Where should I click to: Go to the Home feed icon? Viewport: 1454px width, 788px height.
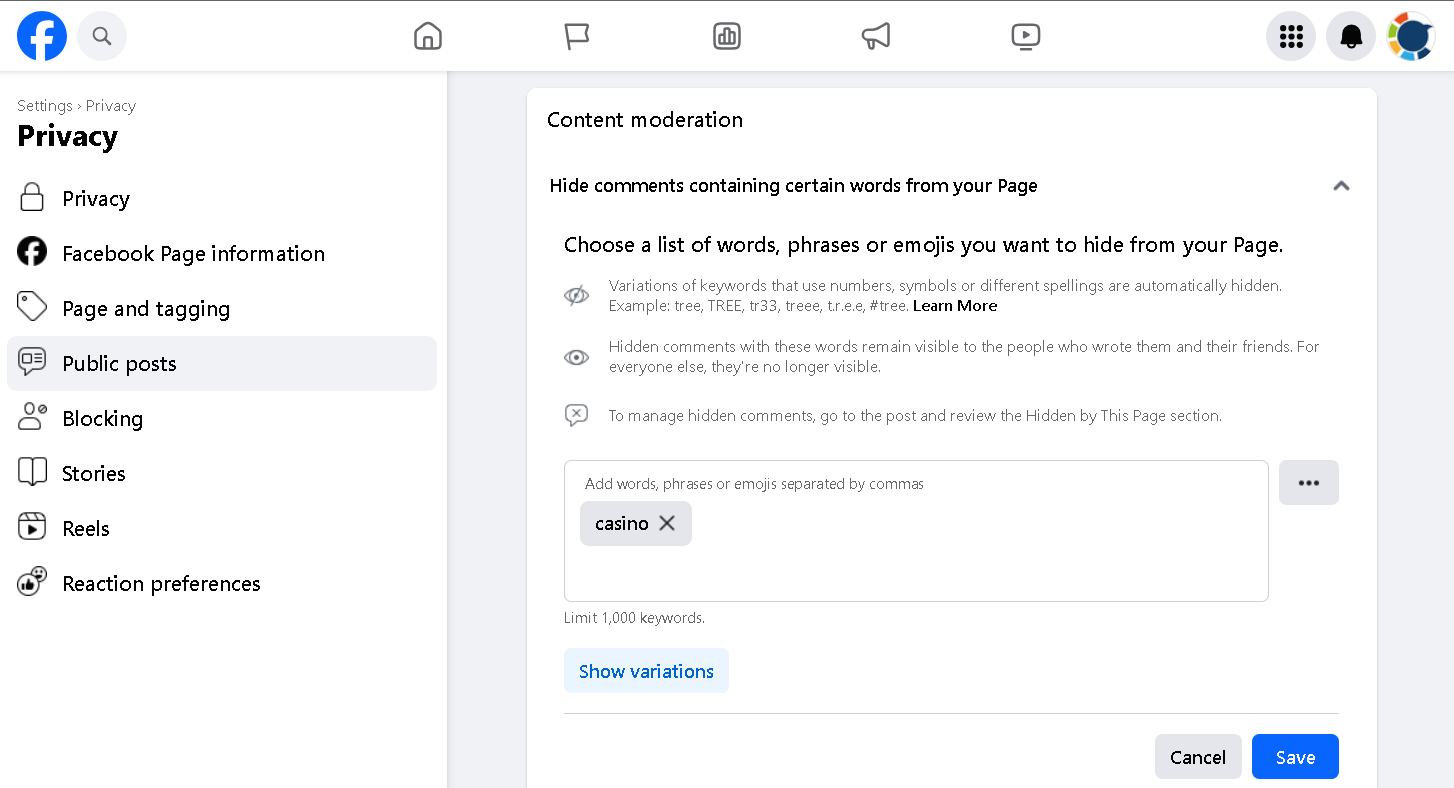427,36
